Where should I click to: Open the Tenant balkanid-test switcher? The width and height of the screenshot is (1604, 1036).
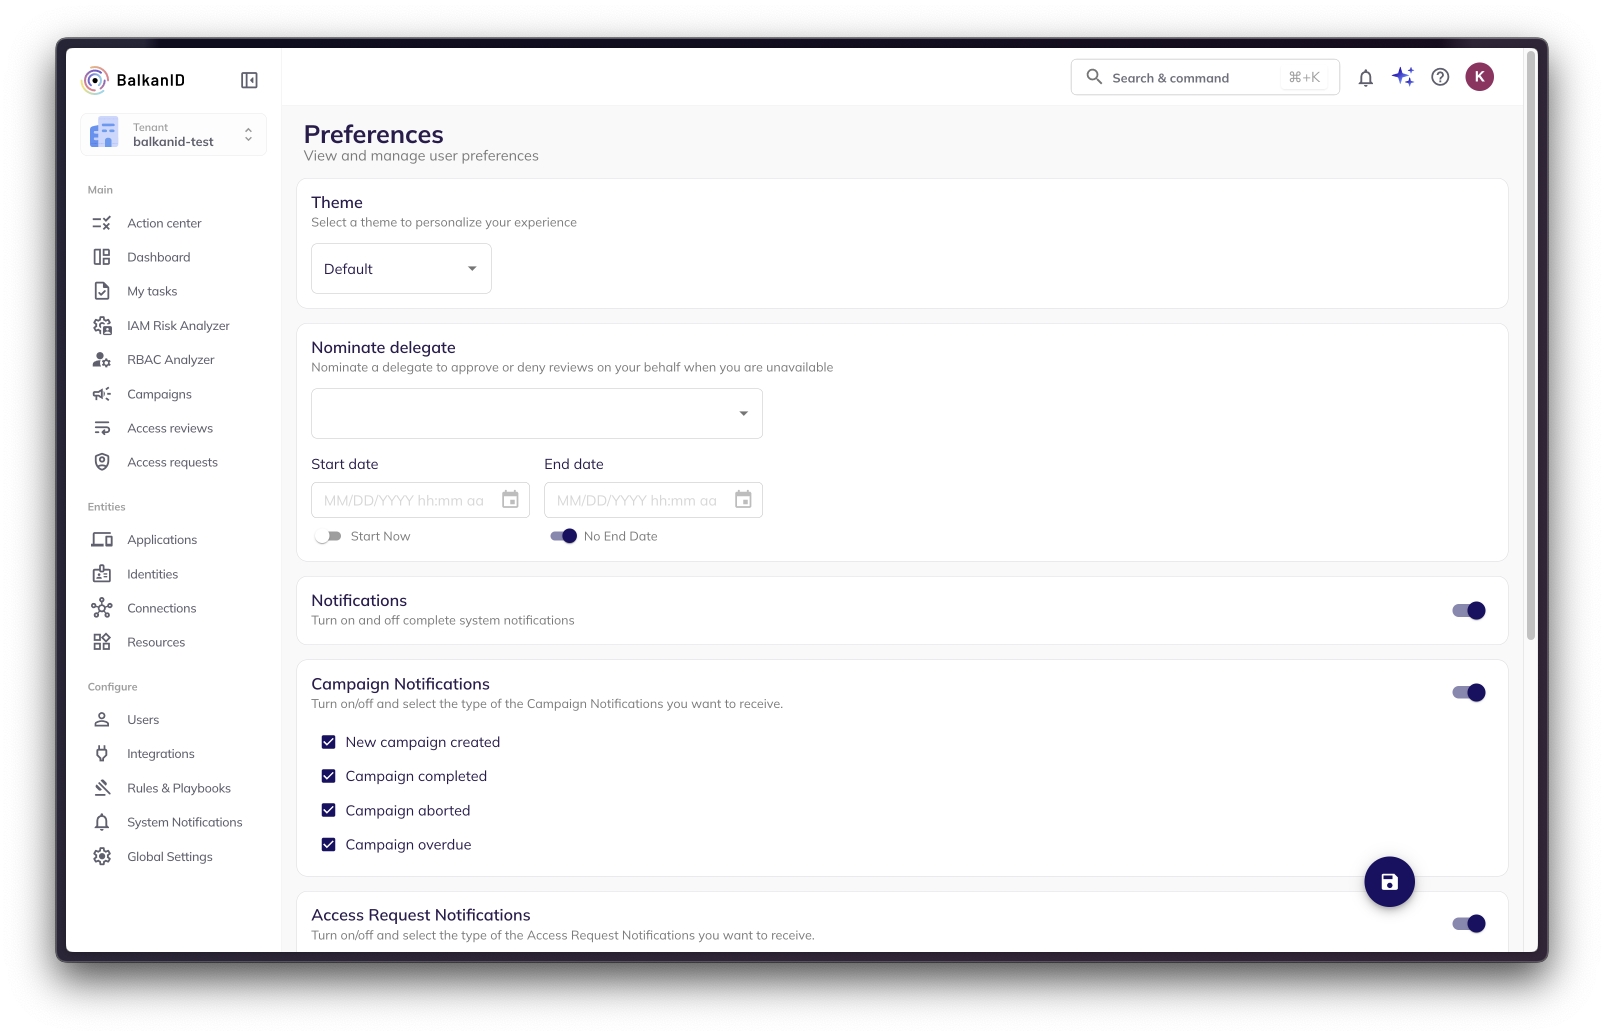(173, 135)
